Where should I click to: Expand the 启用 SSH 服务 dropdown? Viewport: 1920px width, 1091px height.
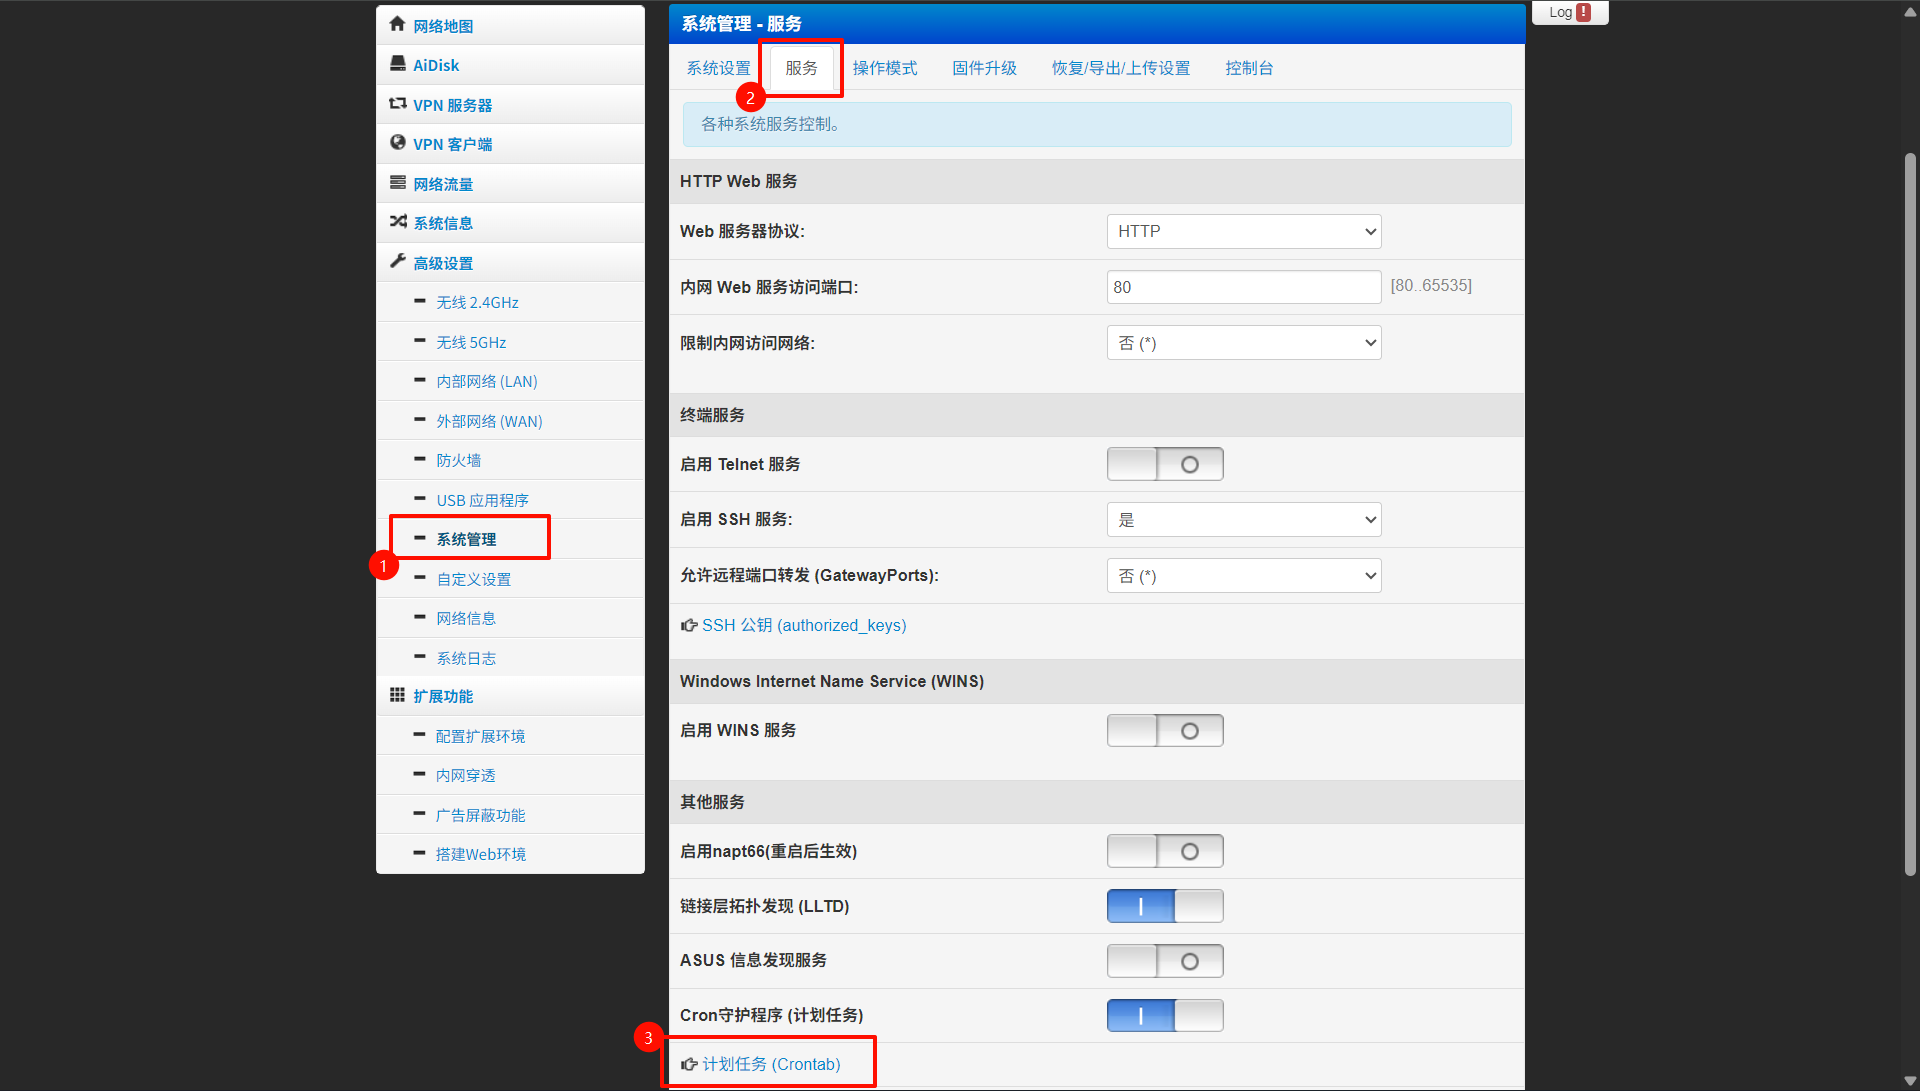[x=1243, y=520]
